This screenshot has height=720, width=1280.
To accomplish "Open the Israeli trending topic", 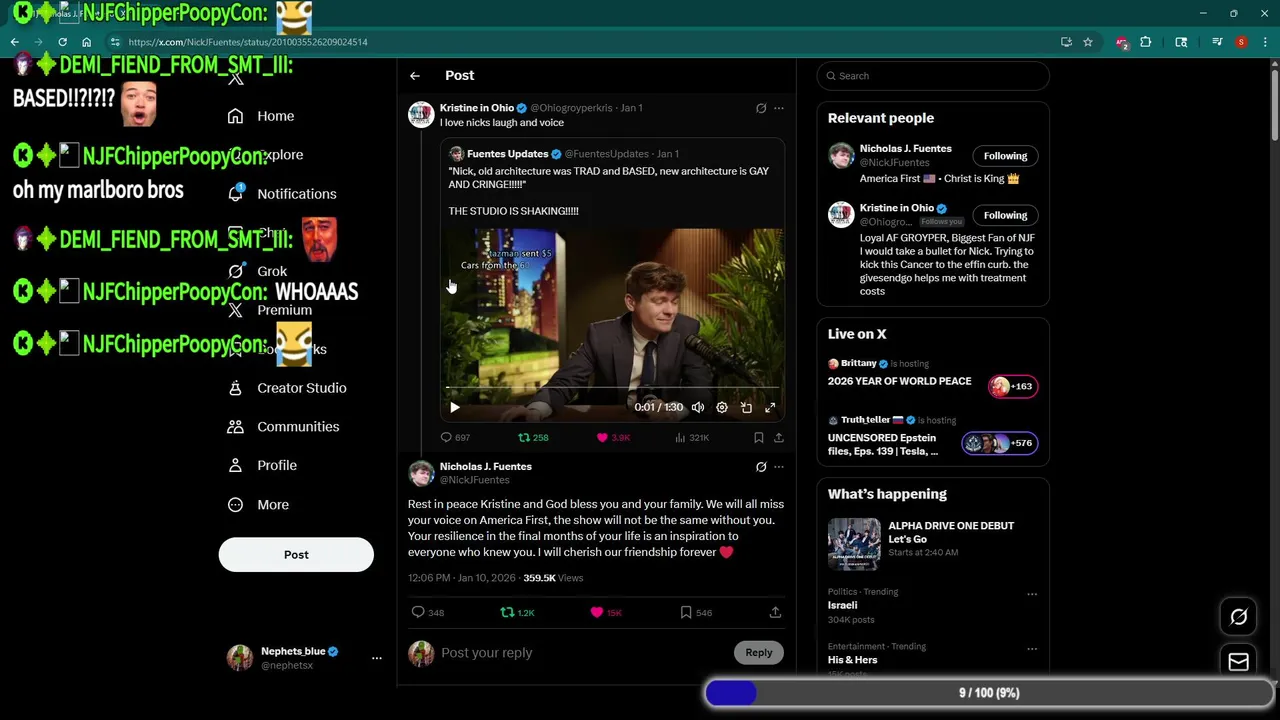I will click(x=843, y=605).
